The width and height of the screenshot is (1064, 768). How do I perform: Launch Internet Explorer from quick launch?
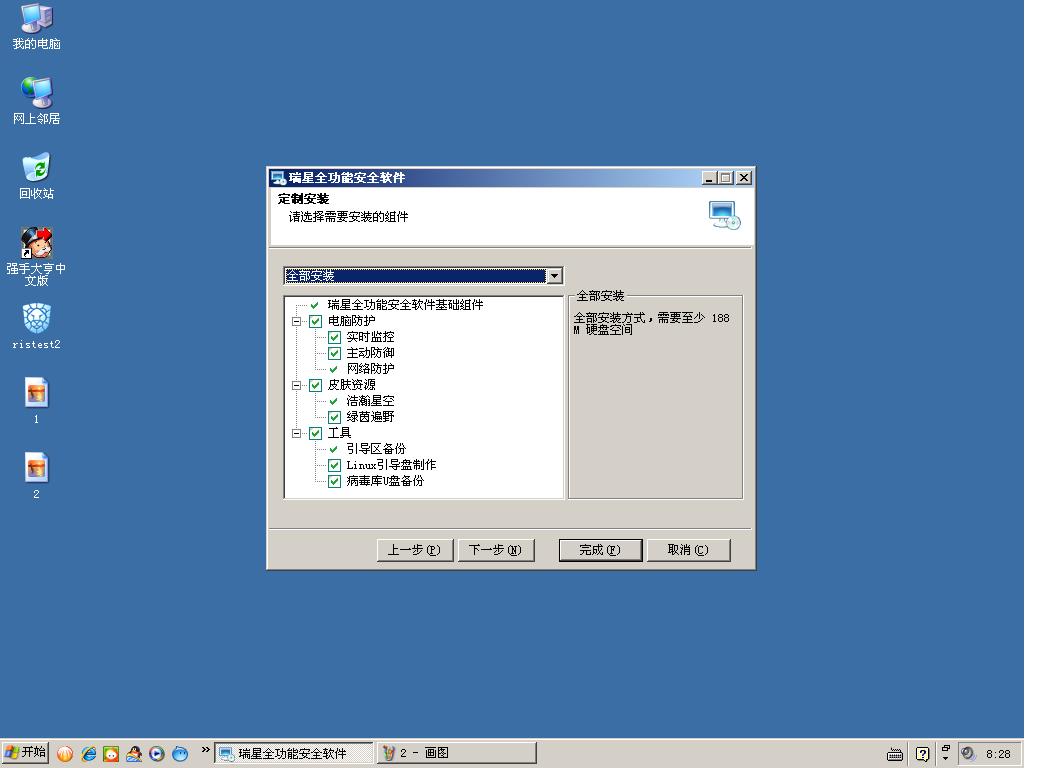coord(88,754)
